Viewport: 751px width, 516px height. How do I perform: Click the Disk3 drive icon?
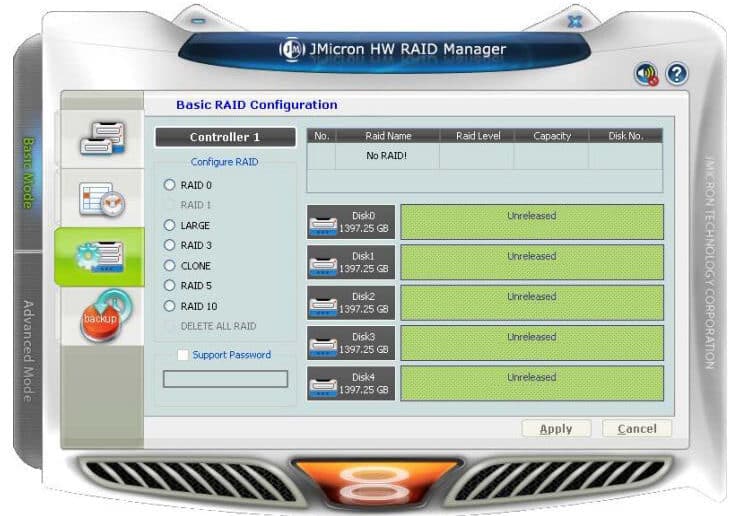323,347
